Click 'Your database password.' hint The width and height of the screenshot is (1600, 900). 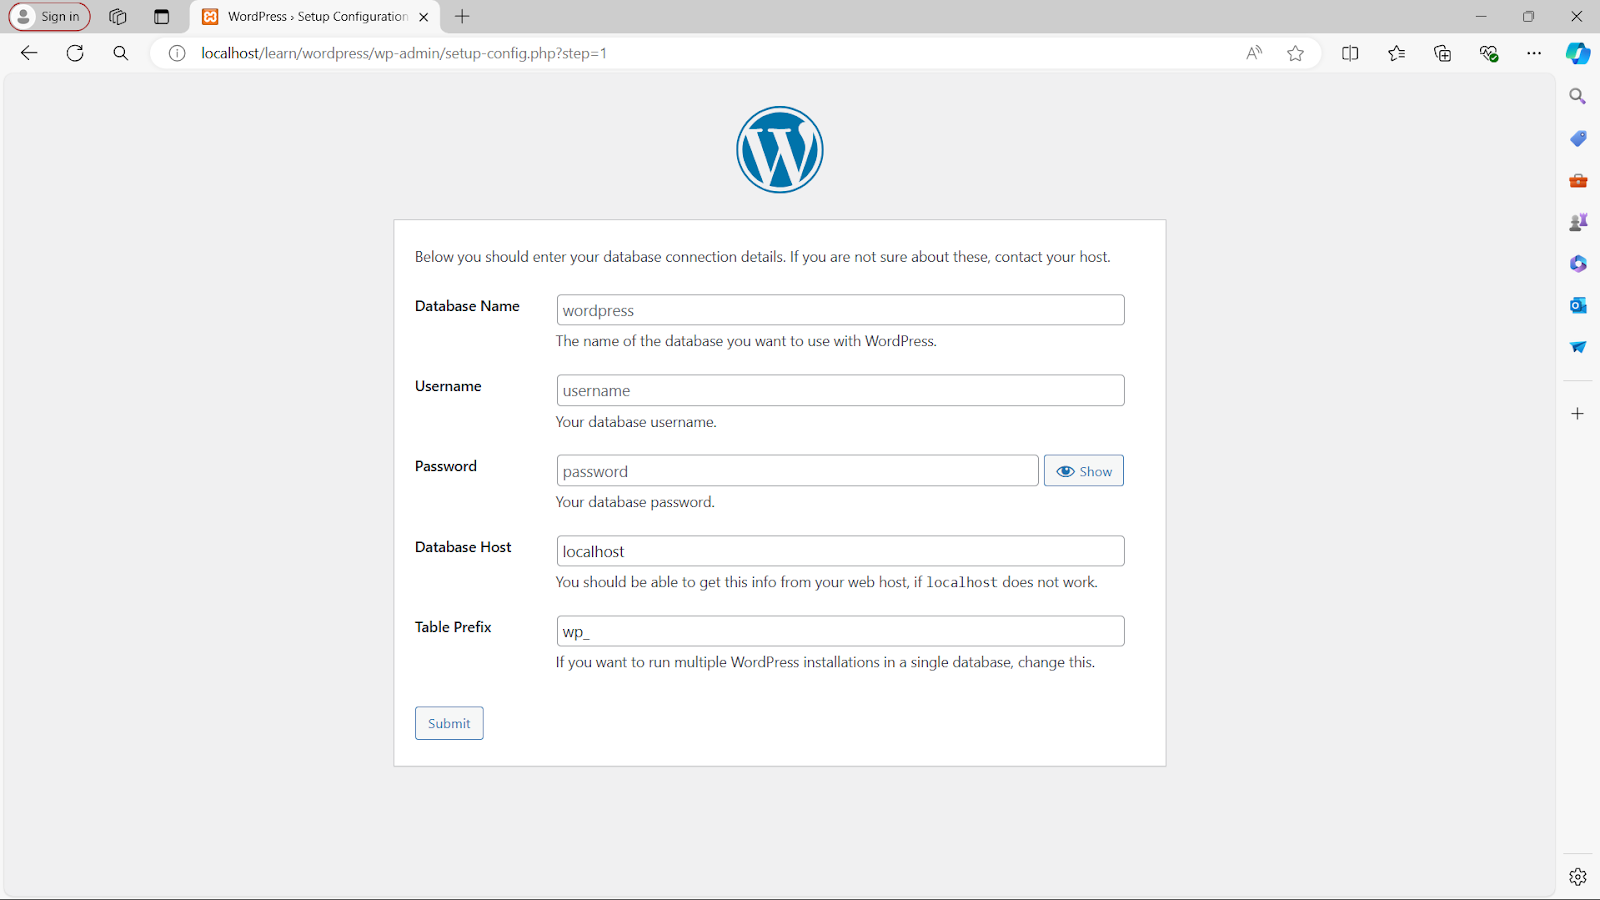click(635, 502)
